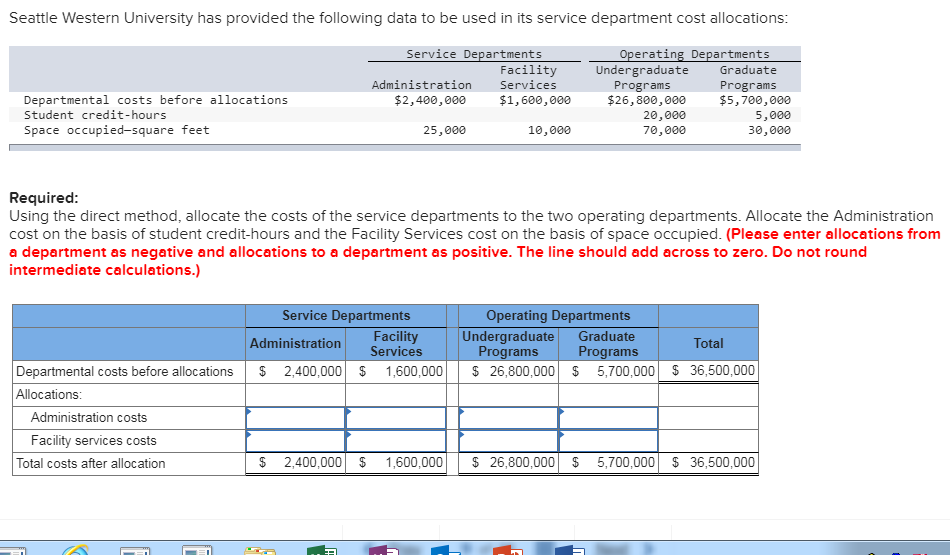Open Internet Explorer from the taskbar
950x555 pixels.
(75, 550)
